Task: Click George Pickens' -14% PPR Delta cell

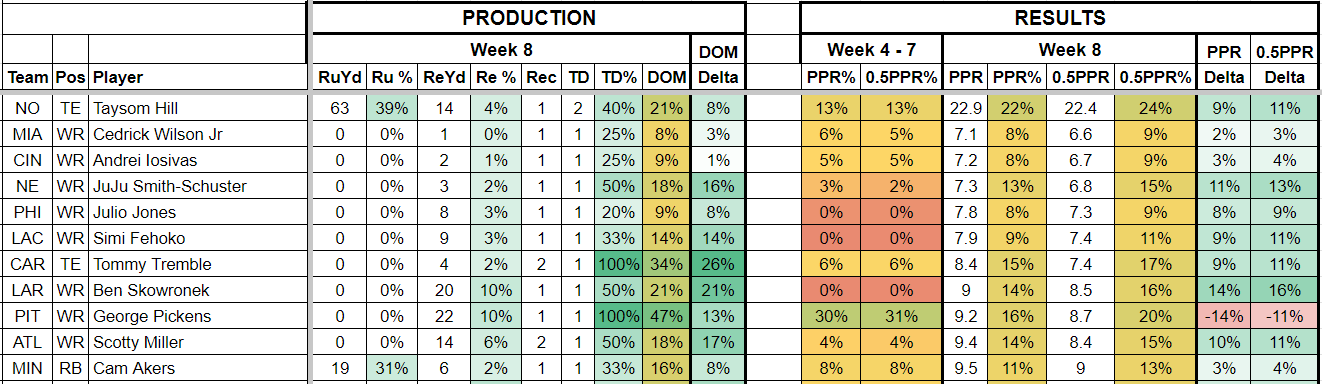Action: [1224, 316]
